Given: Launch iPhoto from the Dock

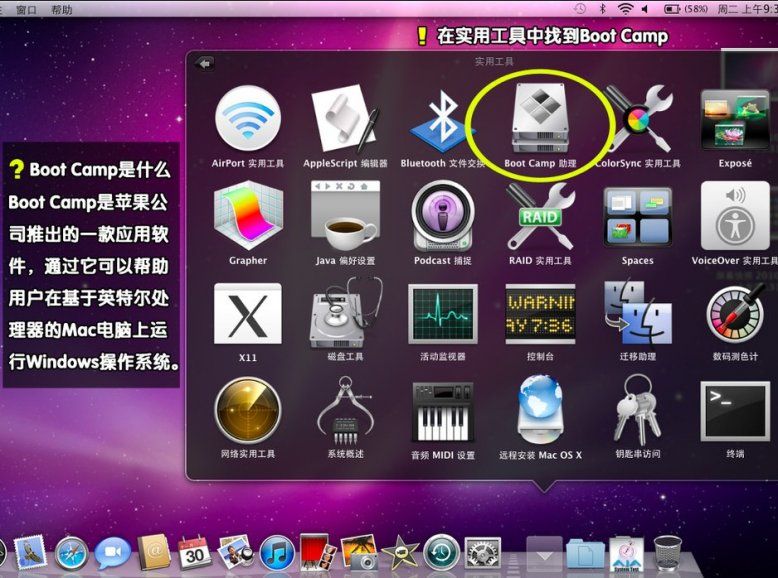Looking at the screenshot, I should tap(358, 552).
